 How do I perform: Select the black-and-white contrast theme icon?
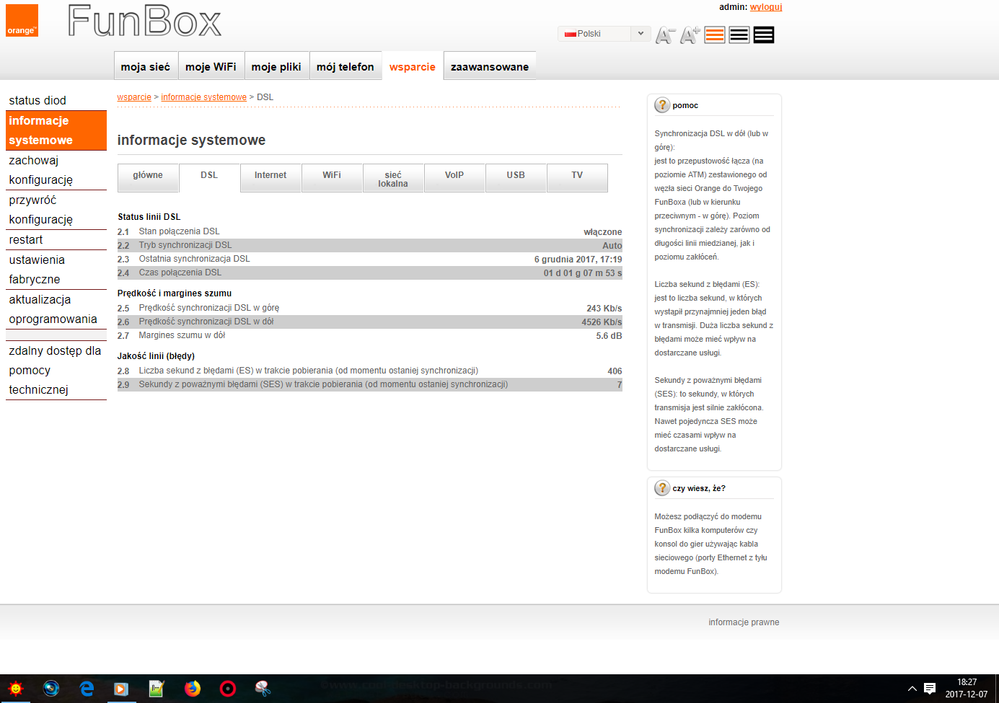pos(739,35)
